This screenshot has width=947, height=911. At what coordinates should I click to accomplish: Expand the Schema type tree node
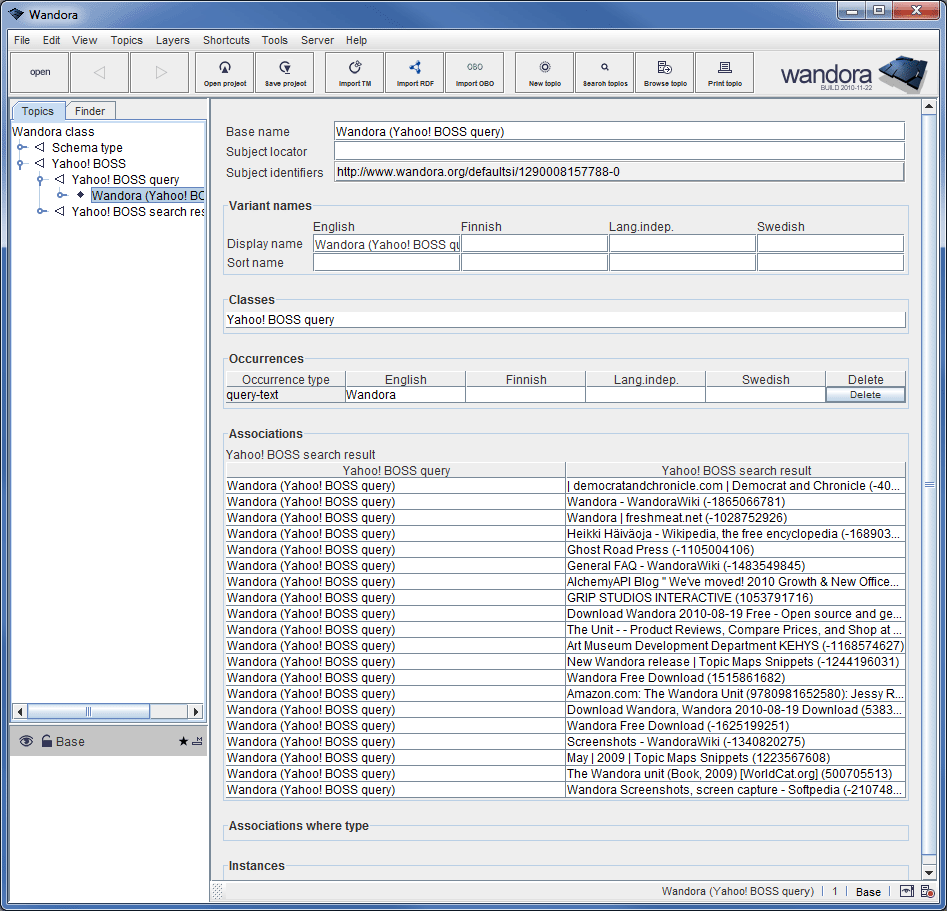coord(20,147)
